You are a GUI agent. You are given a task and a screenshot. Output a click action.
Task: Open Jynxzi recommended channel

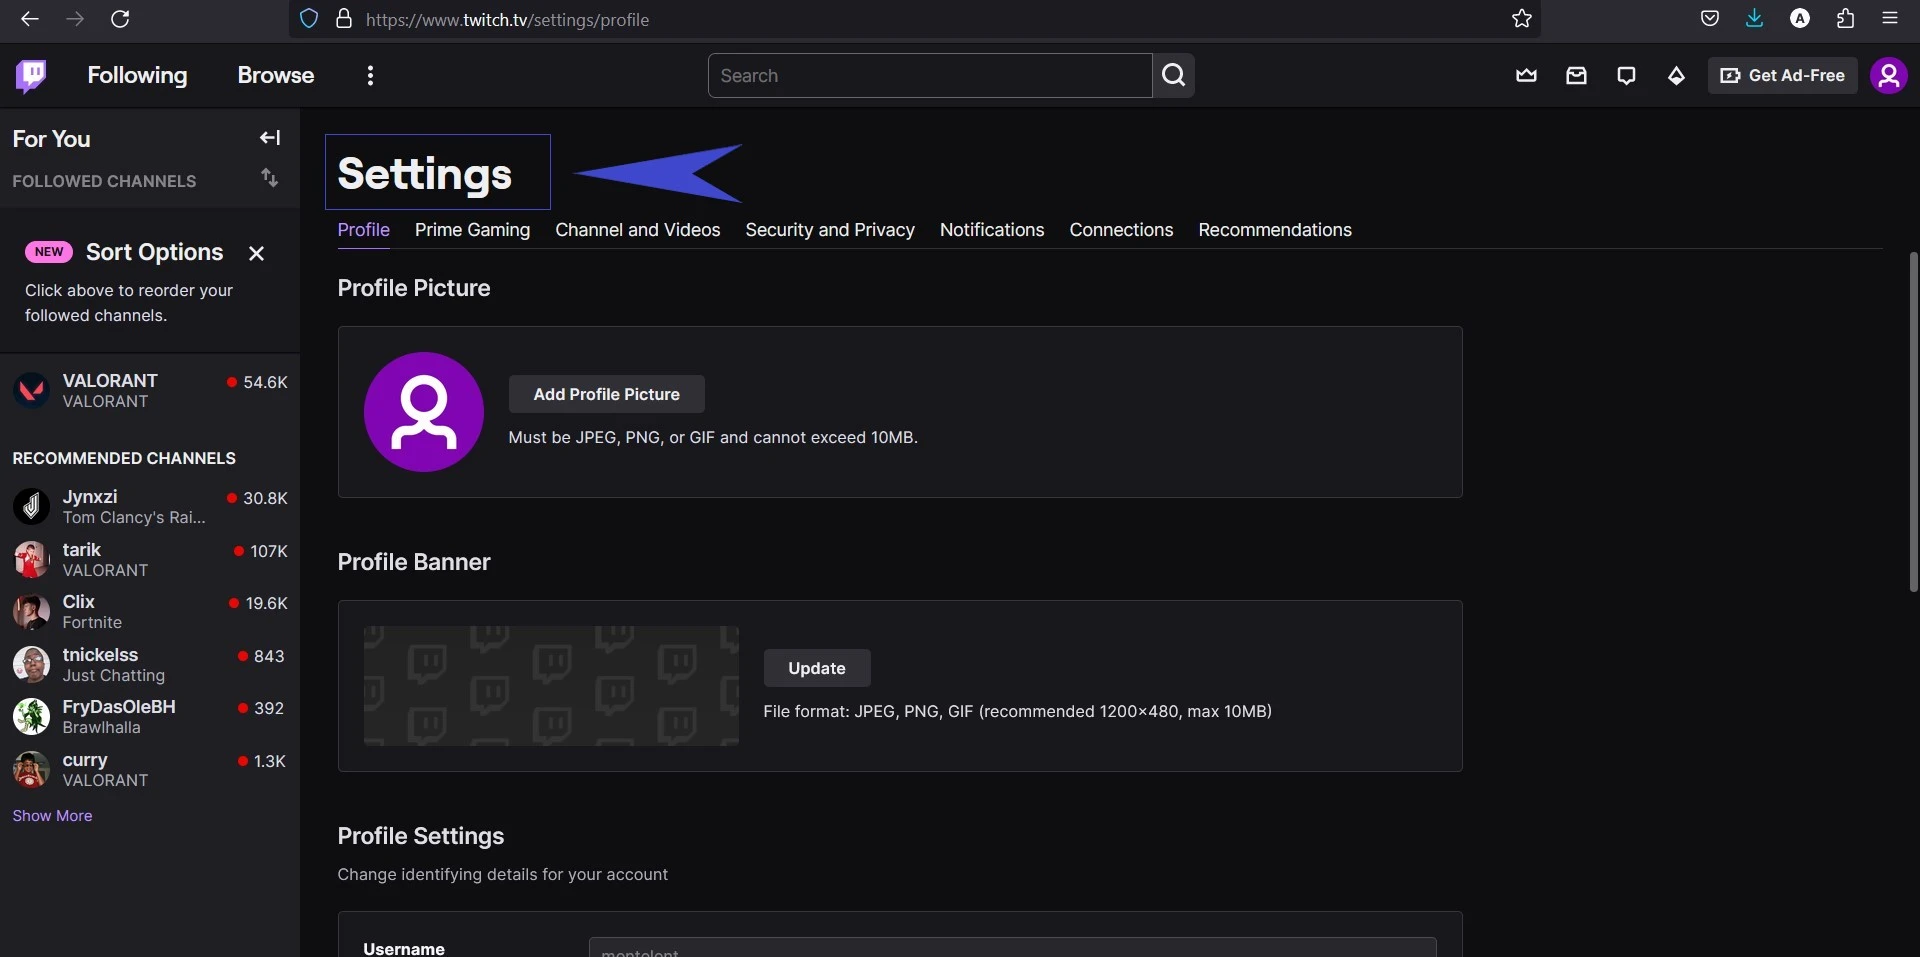(150, 507)
